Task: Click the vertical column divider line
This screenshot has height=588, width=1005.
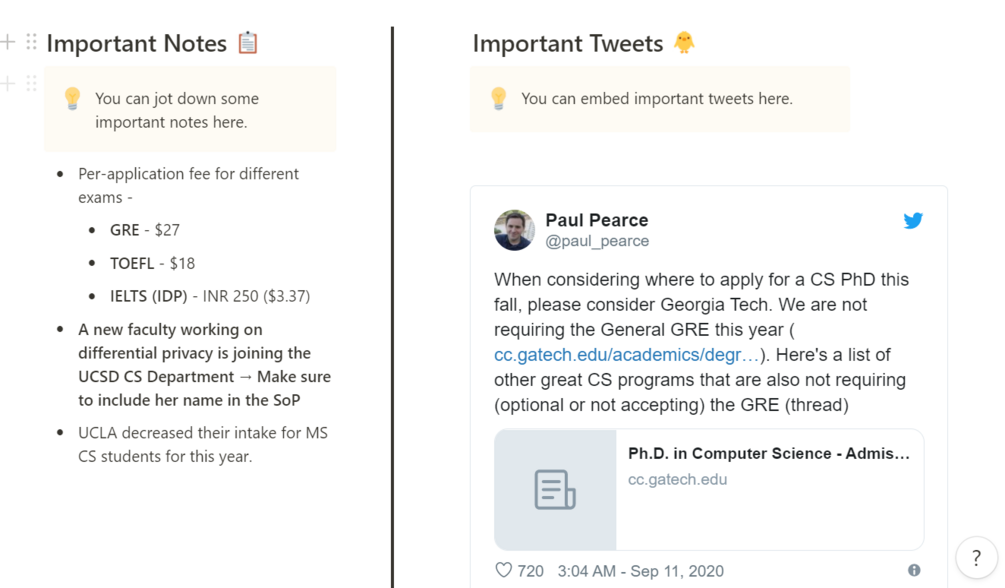Action: (392, 300)
